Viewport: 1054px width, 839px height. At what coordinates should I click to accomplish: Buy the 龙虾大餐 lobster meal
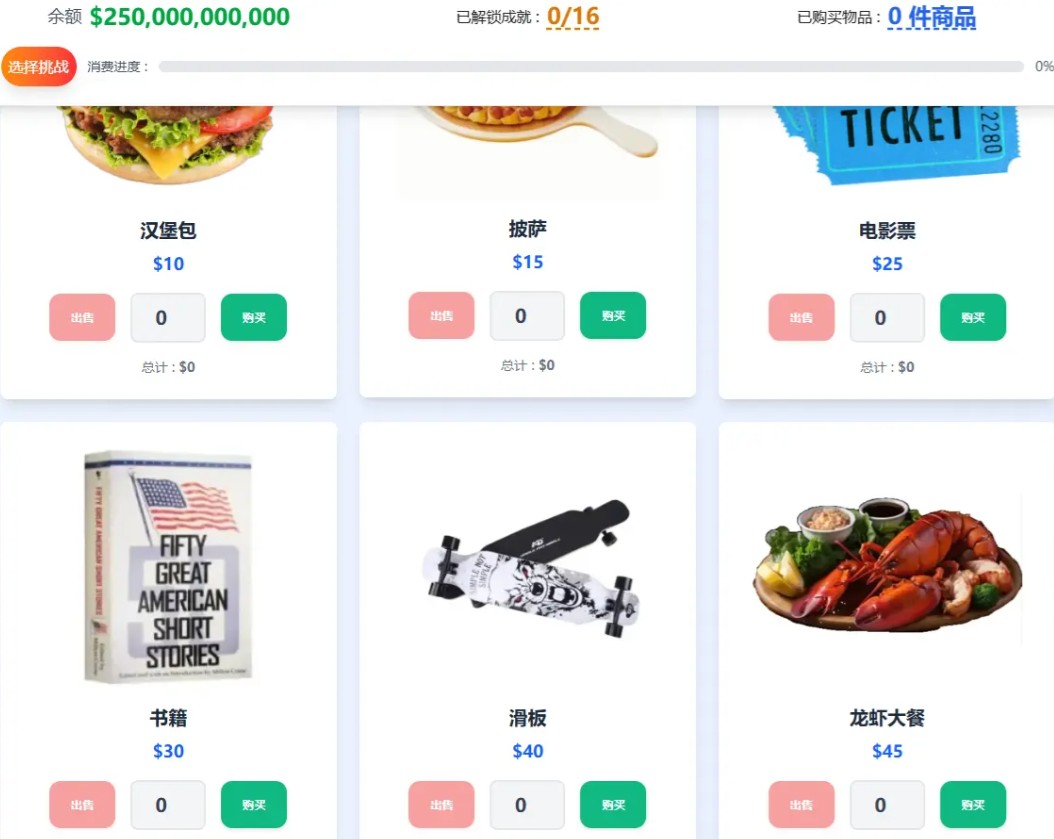[x=973, y=805]
